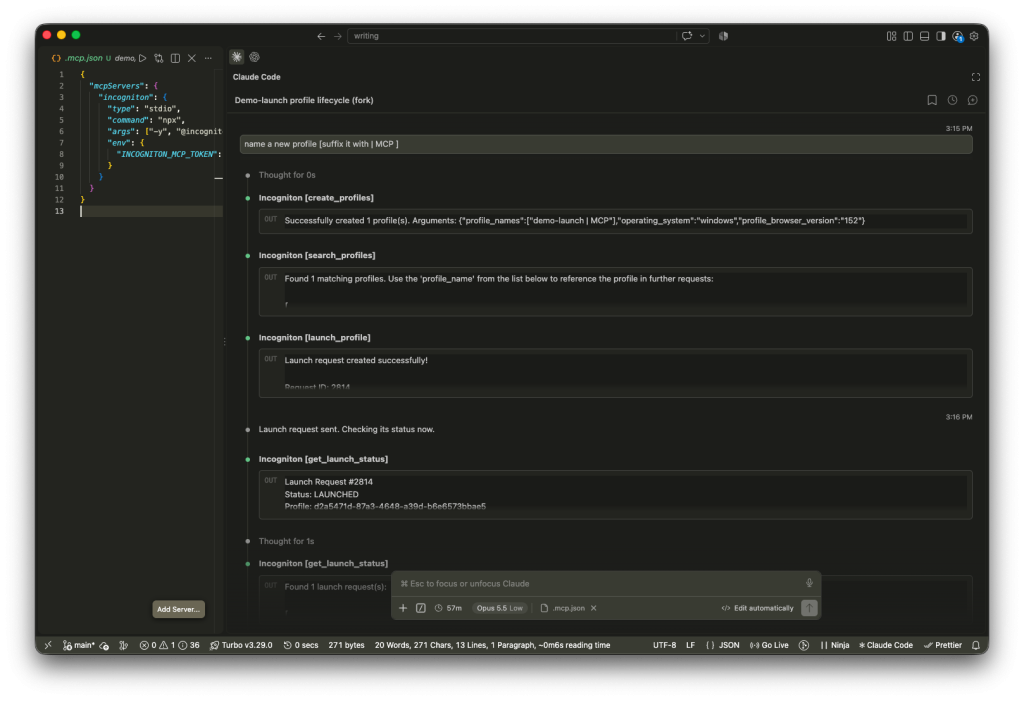Add attachment with plus icon
This screenshot has width=1024, height=701.
pyautogui.click(x=403, y=608)
